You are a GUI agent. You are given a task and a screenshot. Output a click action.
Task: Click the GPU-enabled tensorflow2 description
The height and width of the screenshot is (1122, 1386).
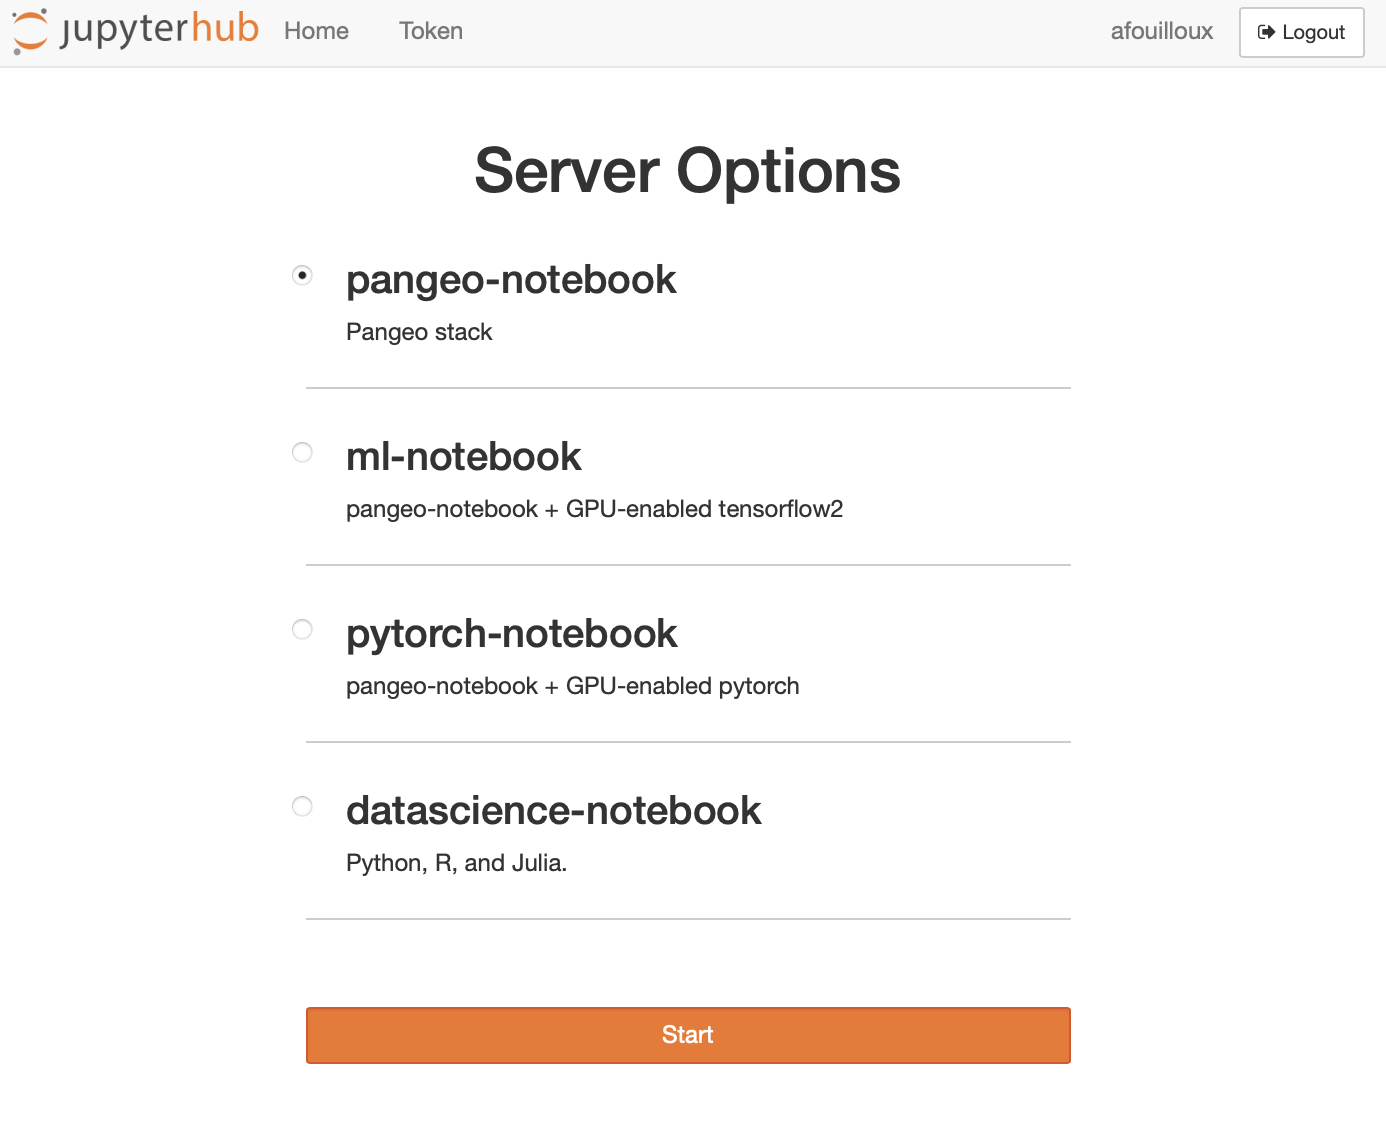(x=595, y=509)
